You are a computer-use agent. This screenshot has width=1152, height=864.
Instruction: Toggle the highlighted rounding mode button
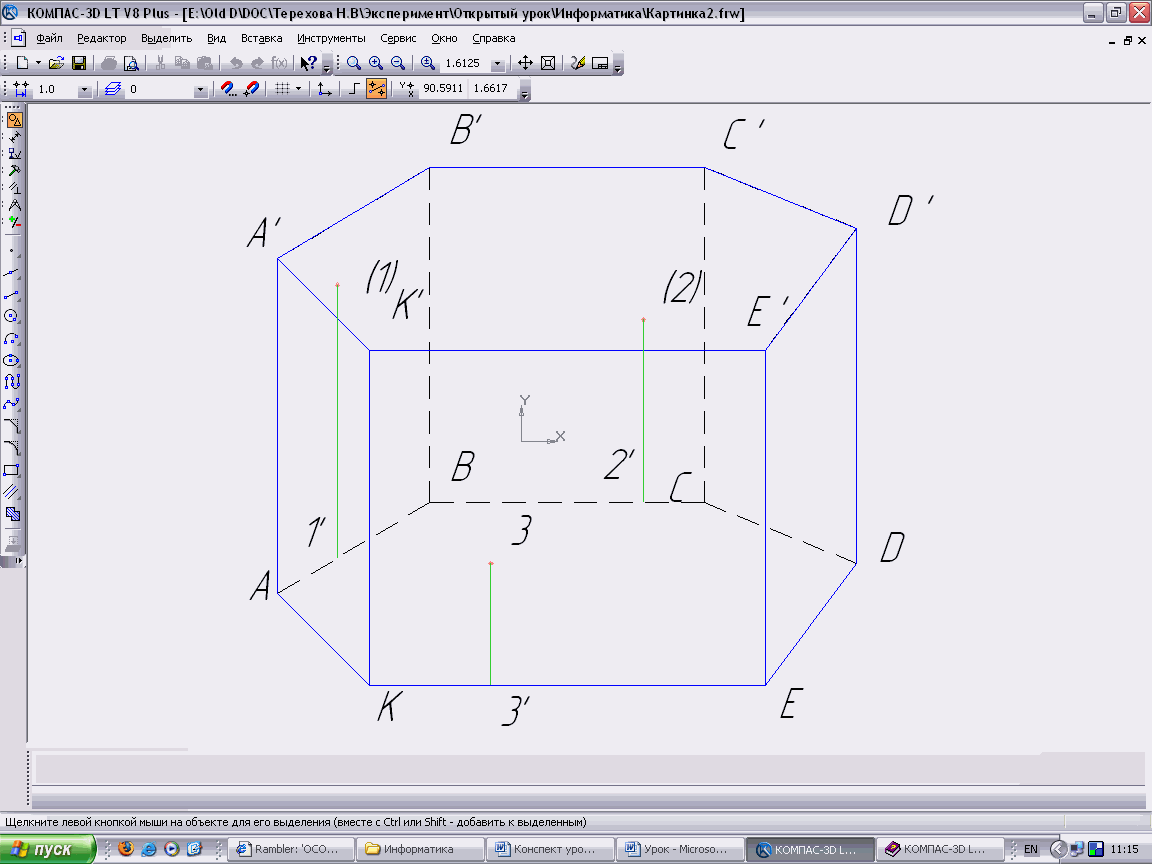click(x=377, y=89)
